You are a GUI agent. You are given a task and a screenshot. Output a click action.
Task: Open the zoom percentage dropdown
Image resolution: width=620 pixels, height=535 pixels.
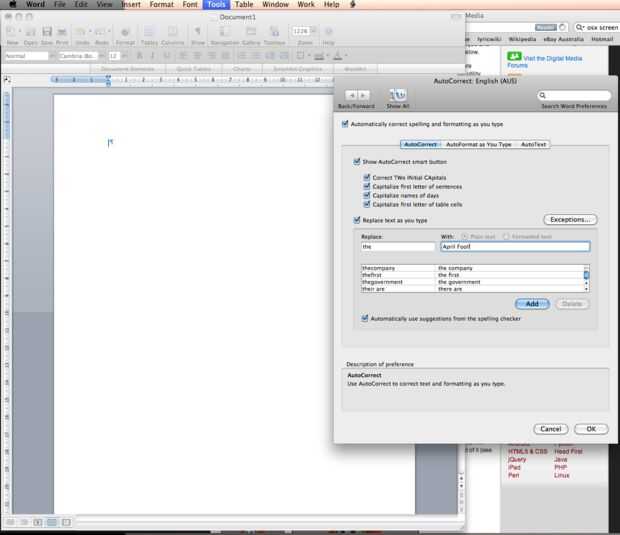pos(313,31)
